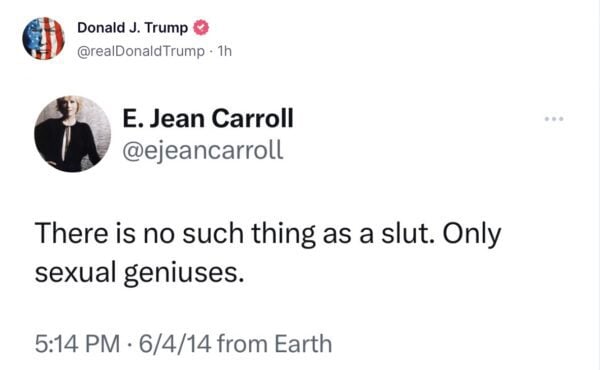Click the 'from Earth' location label
This screenshot has width=600, height=370.
[x=274, y=343]
